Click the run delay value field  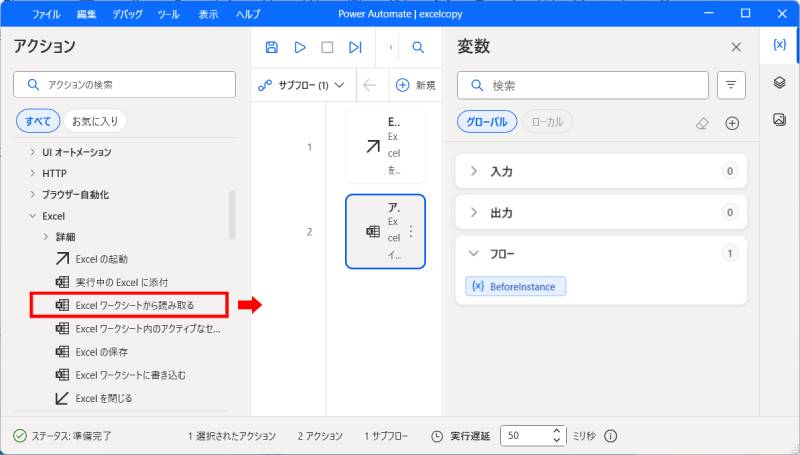click(x=527, y=436)
